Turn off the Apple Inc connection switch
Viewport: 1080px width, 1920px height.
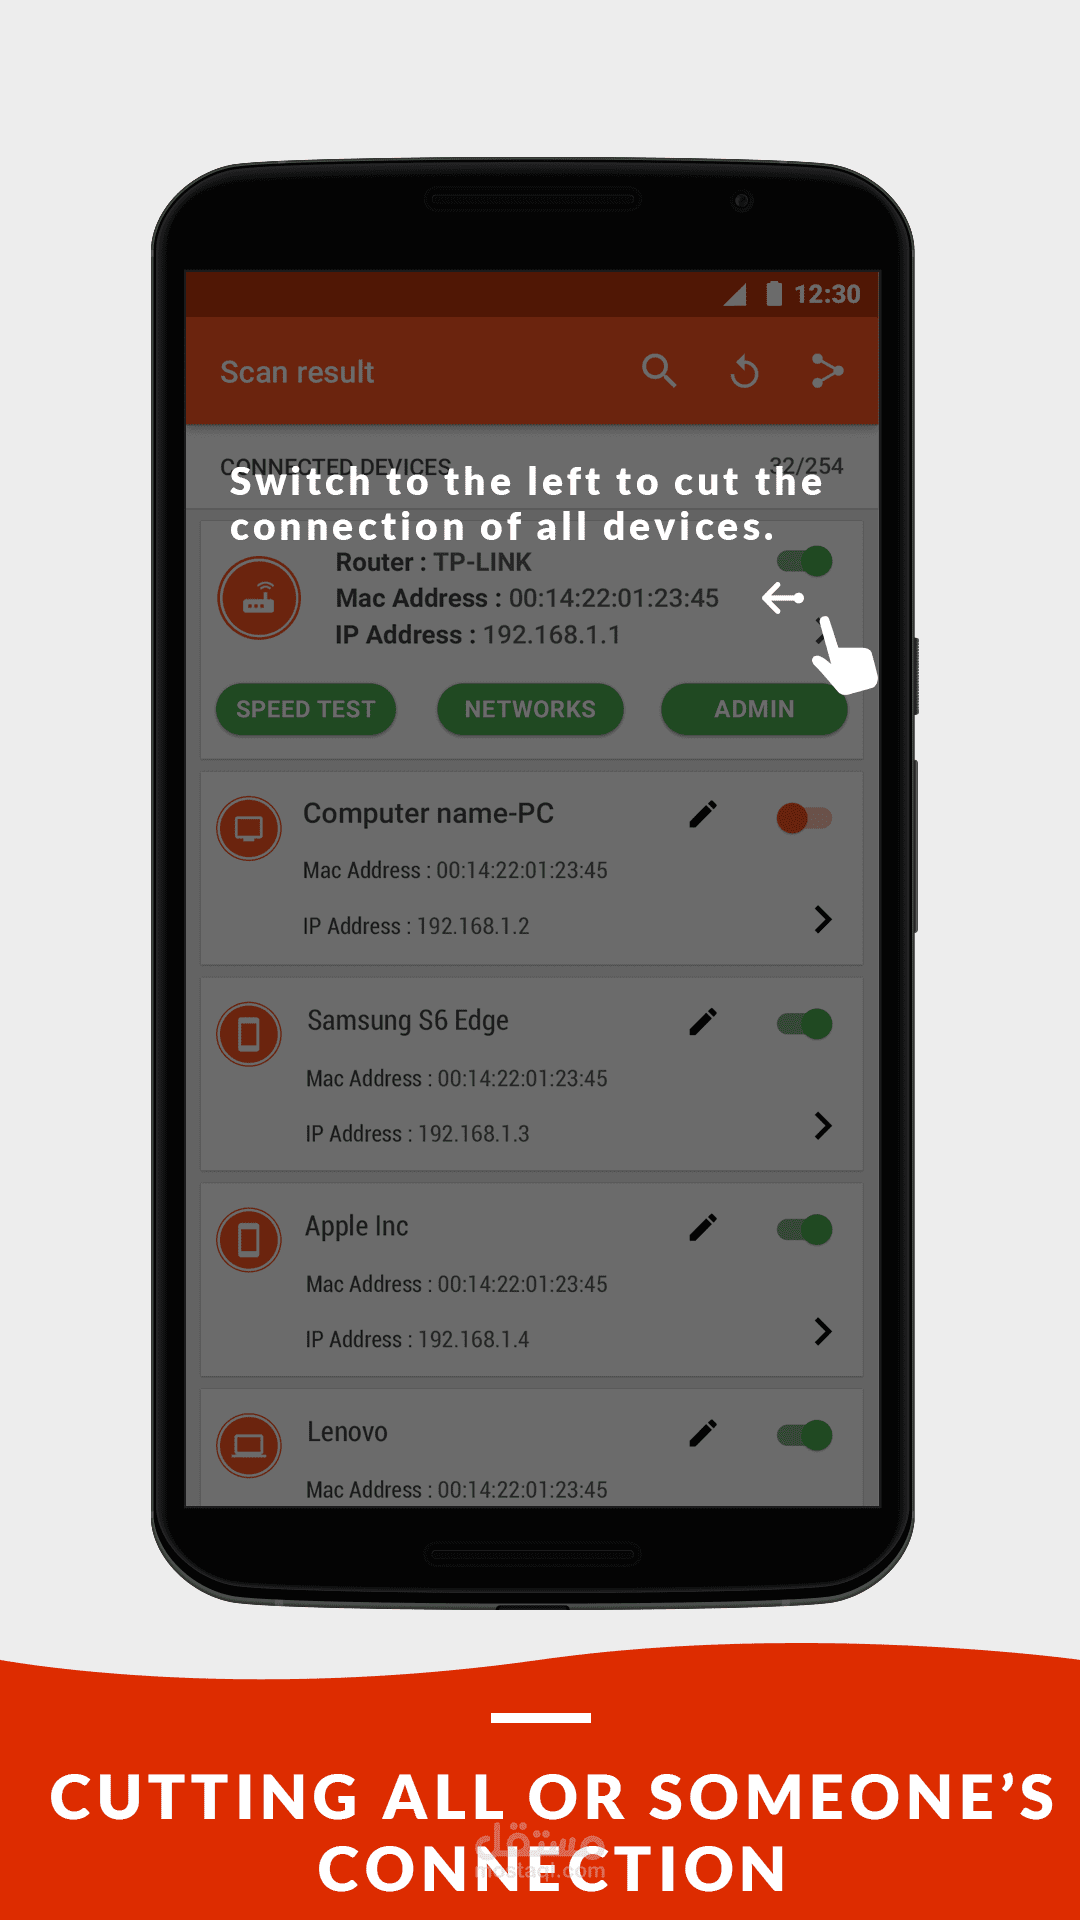coord(805,1230)
